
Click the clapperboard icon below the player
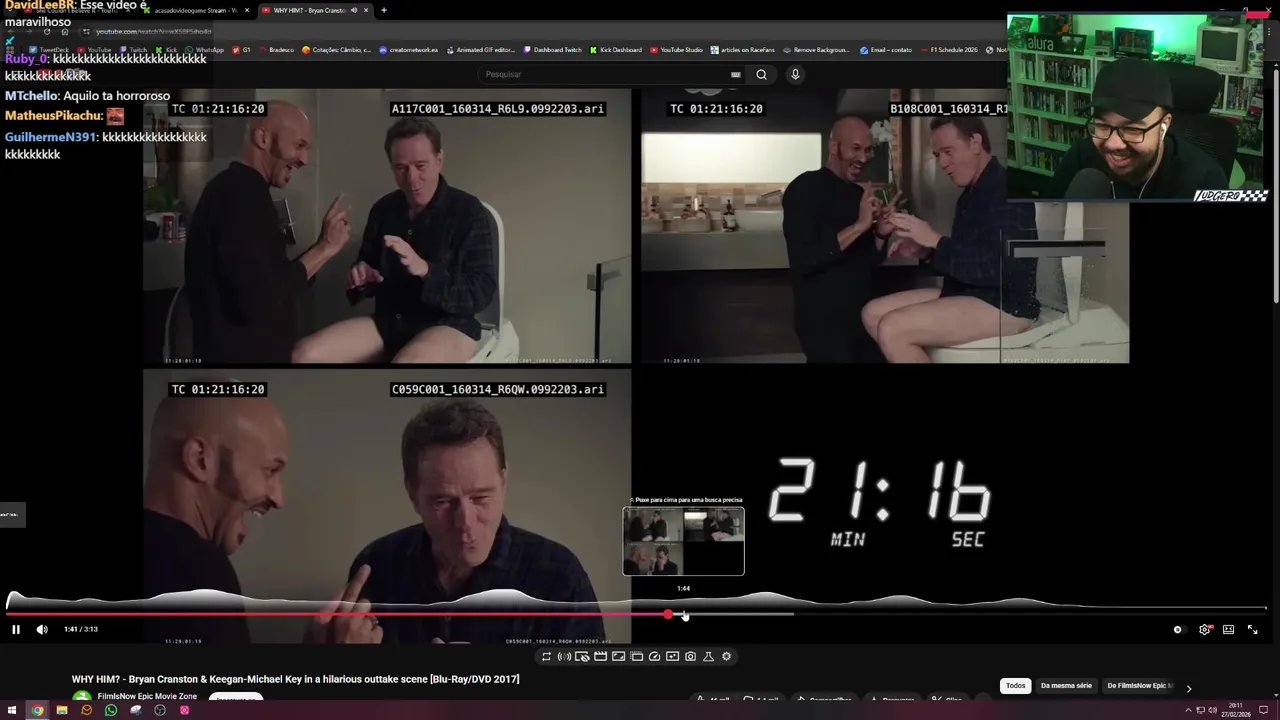pos(600,657)
